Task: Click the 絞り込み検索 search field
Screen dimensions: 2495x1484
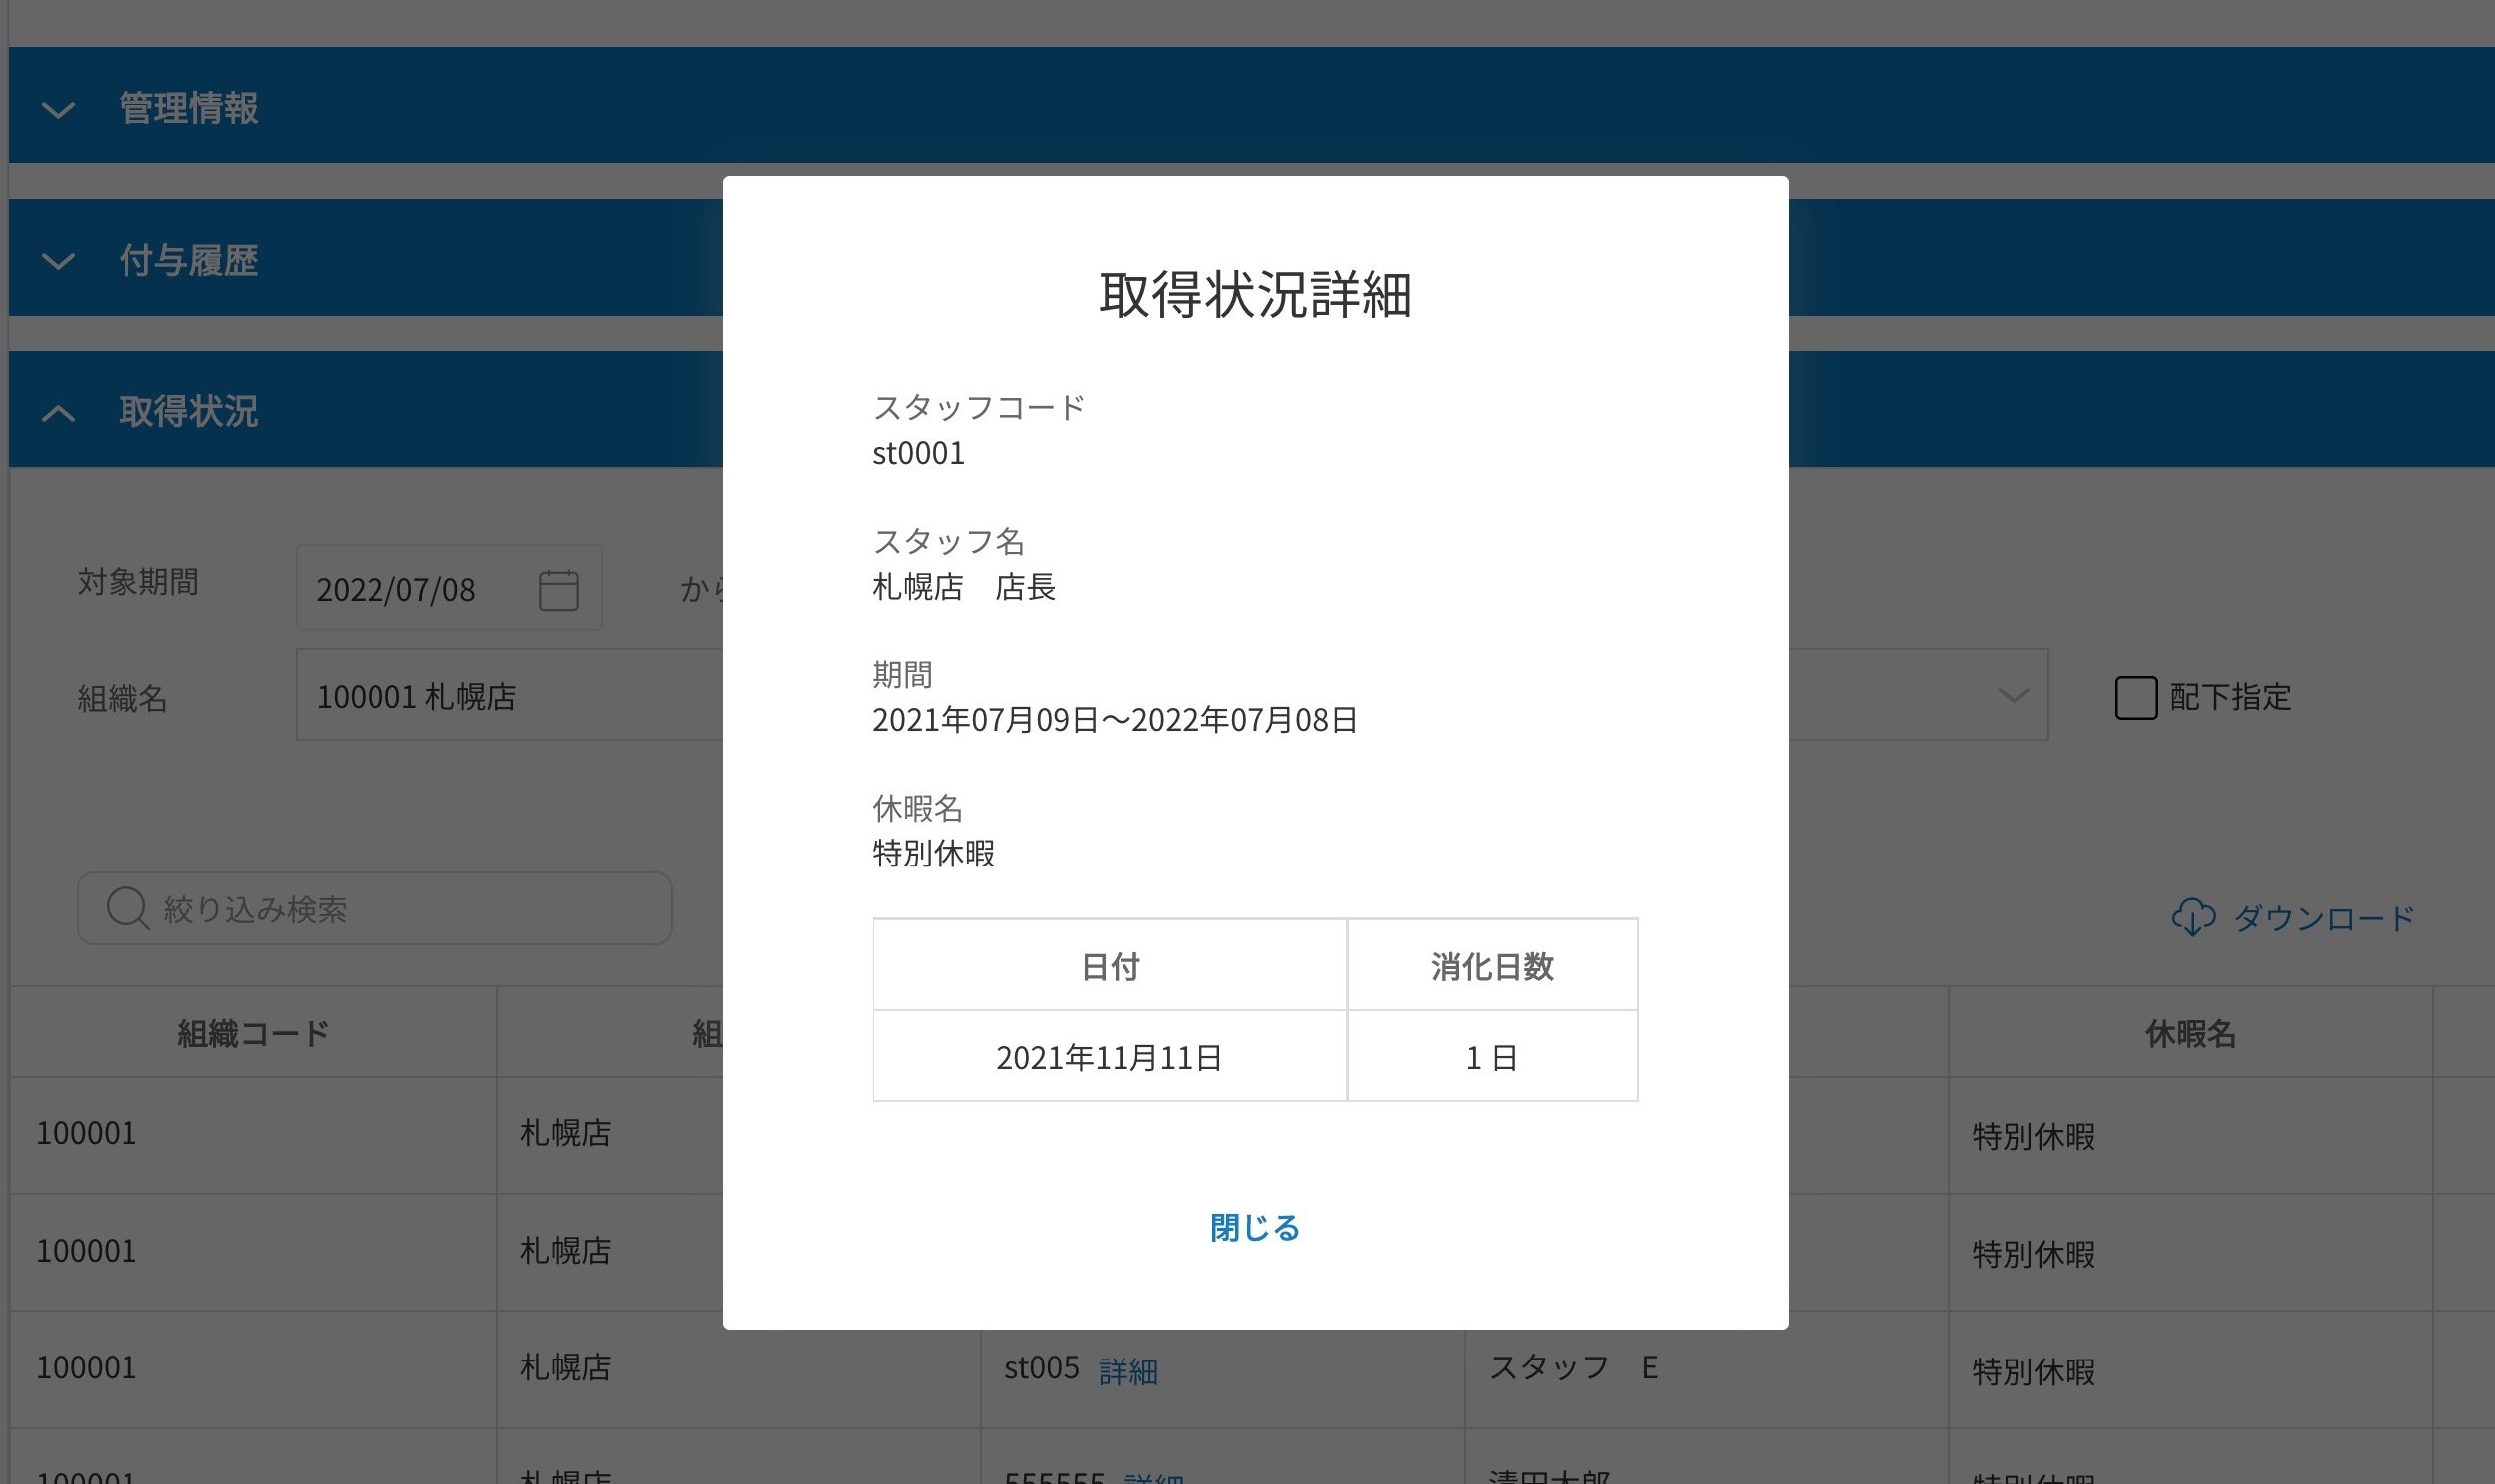Action: coord(400,908)
